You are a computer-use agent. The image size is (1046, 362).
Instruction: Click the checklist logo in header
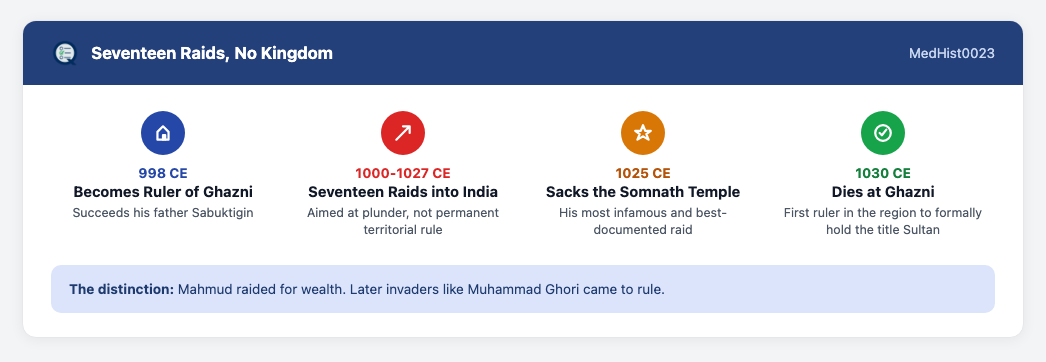click(x=65, y=53)
